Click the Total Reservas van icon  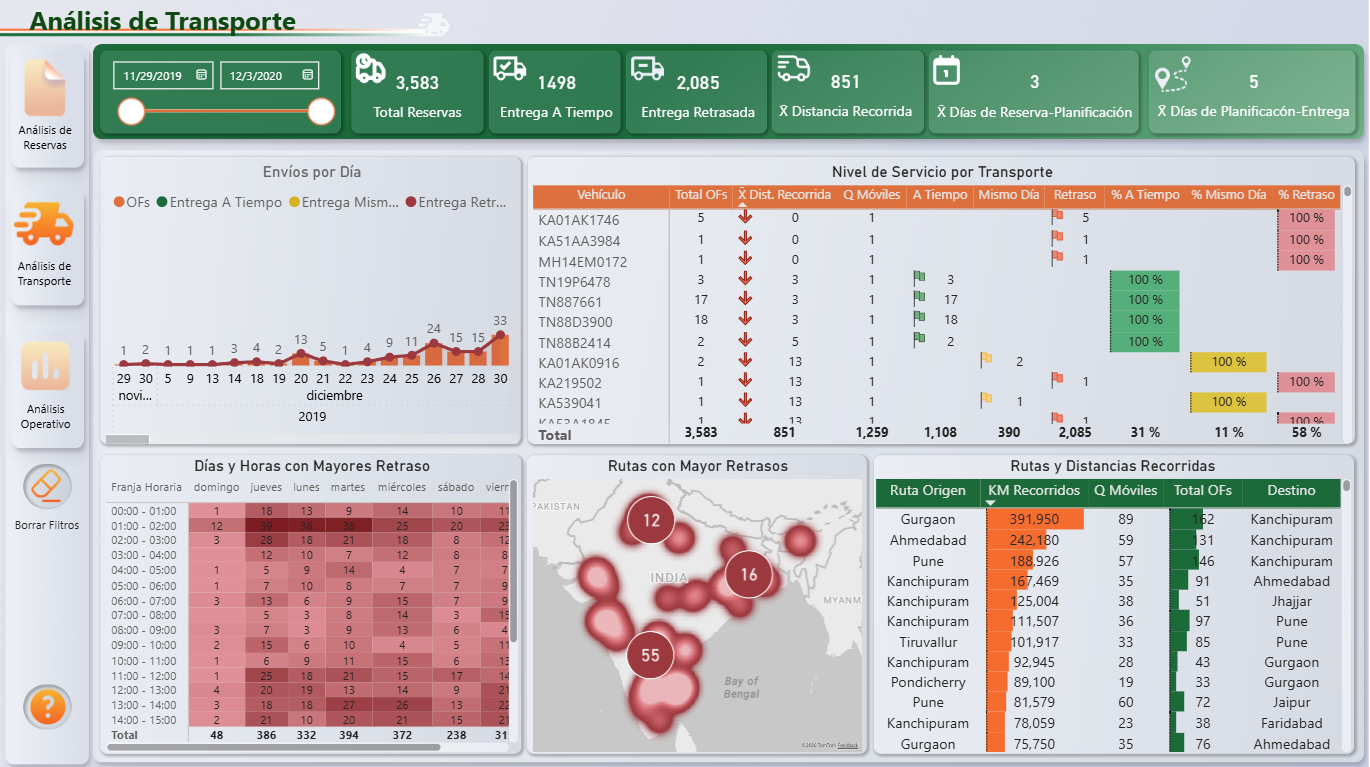[371, 69]
